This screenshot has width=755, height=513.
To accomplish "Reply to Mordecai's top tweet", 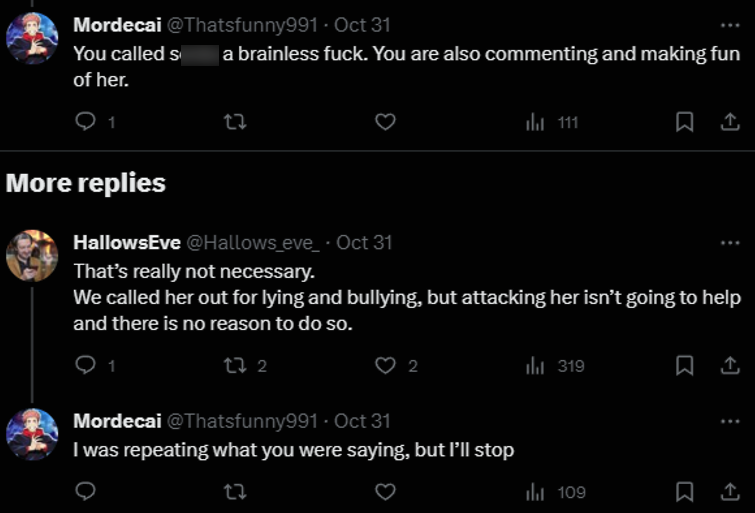I will point(87,122).
